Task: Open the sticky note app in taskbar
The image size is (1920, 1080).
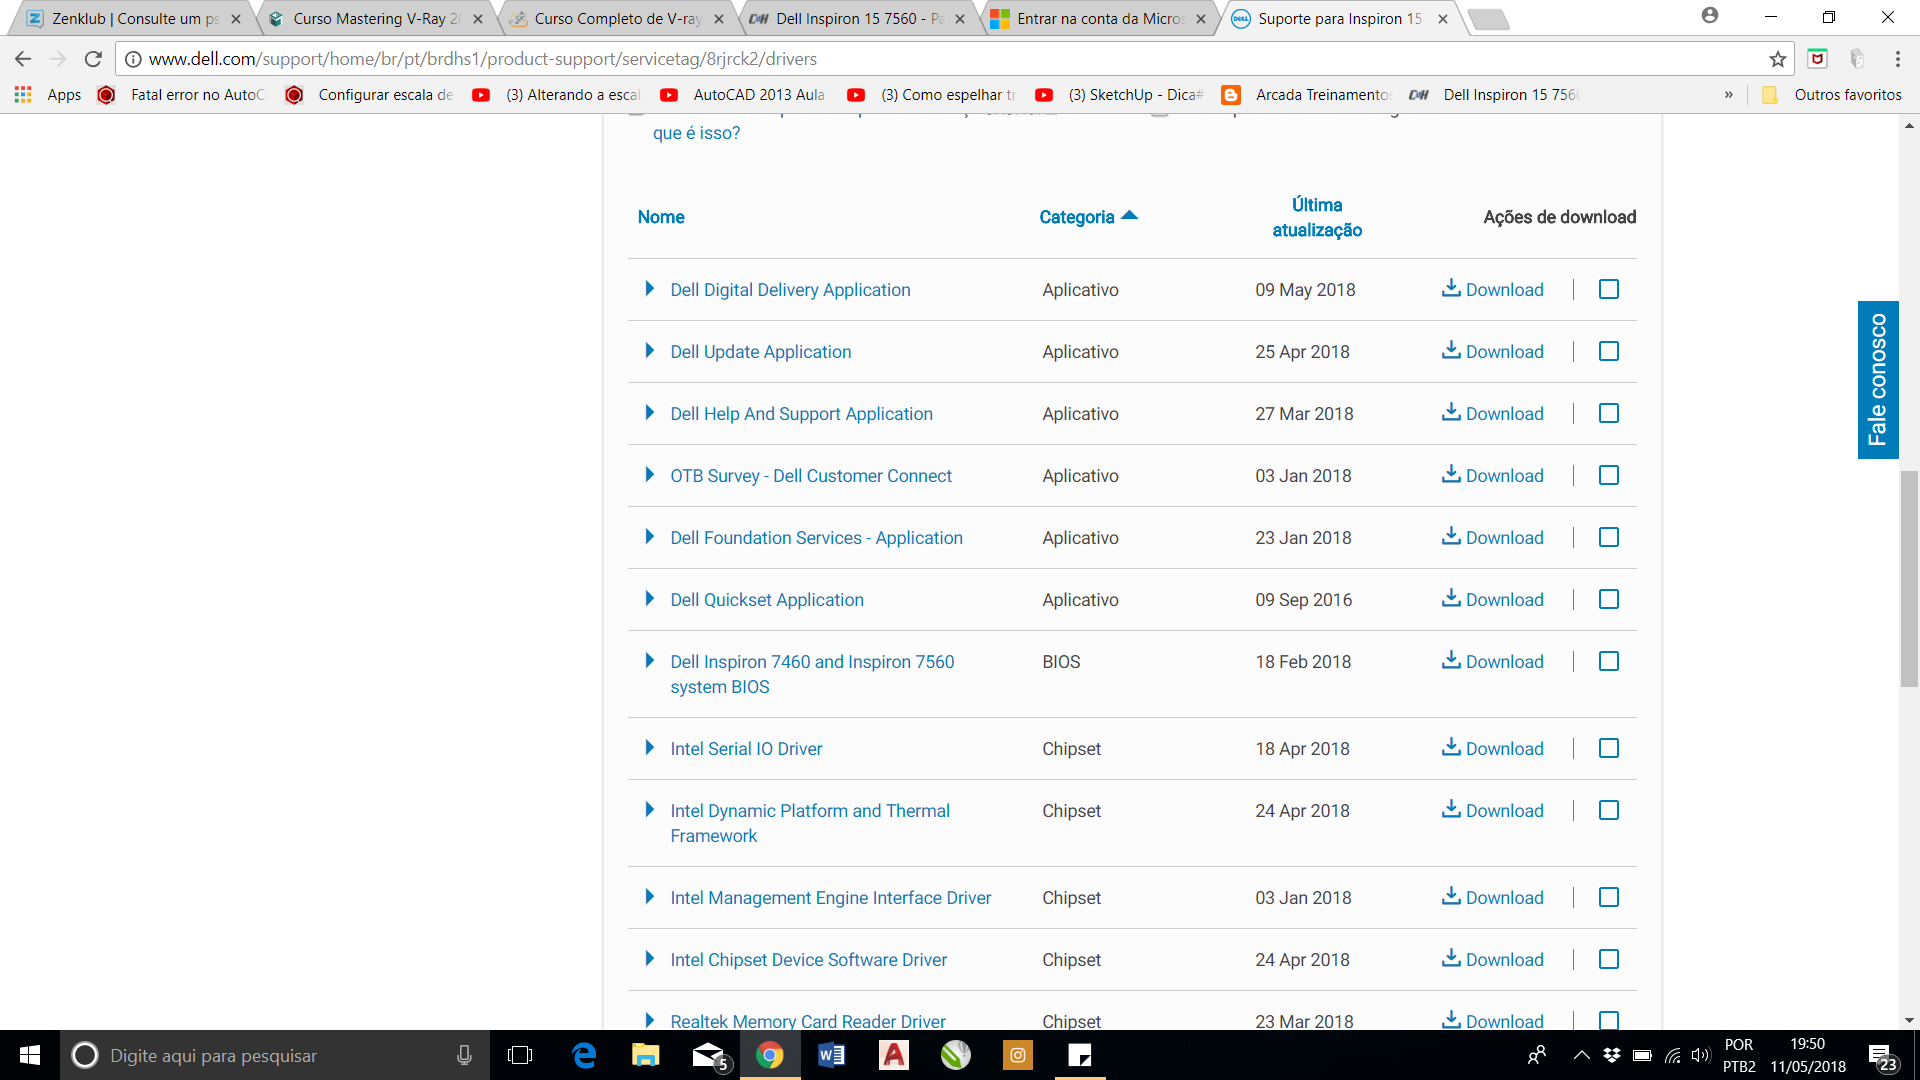Action: pos(1079,1055)
